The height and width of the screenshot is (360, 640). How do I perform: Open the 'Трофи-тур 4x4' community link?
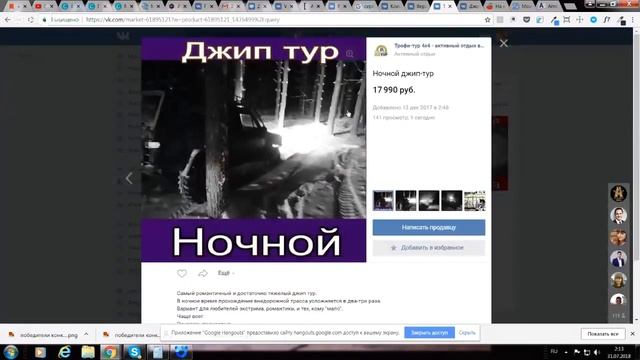pyautogui.click(x=439, y=46)
